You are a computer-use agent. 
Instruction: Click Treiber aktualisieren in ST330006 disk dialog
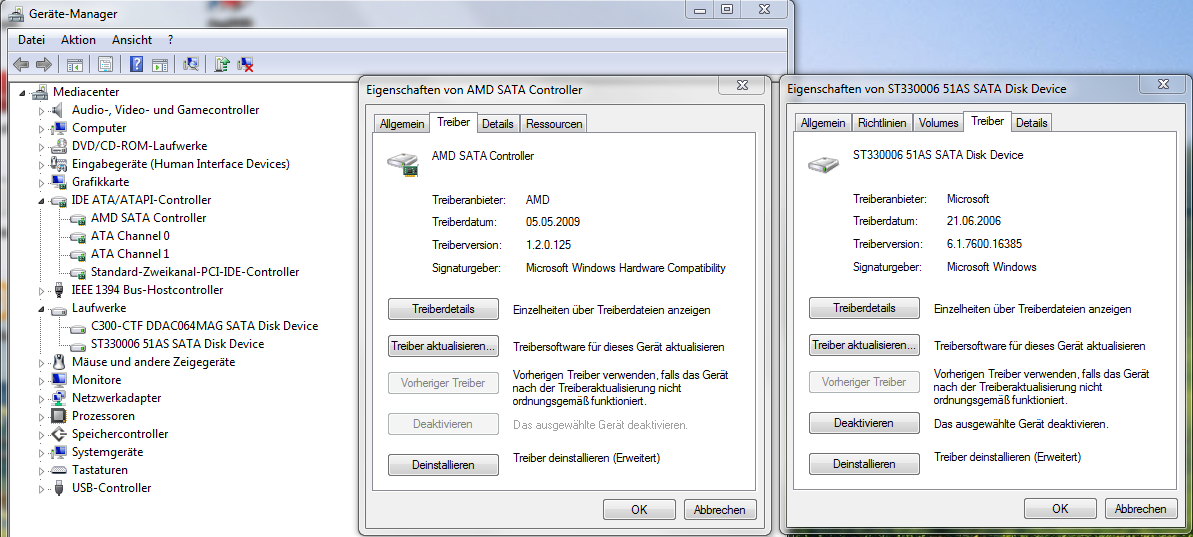pyautogui.click(x=864, y=345)
